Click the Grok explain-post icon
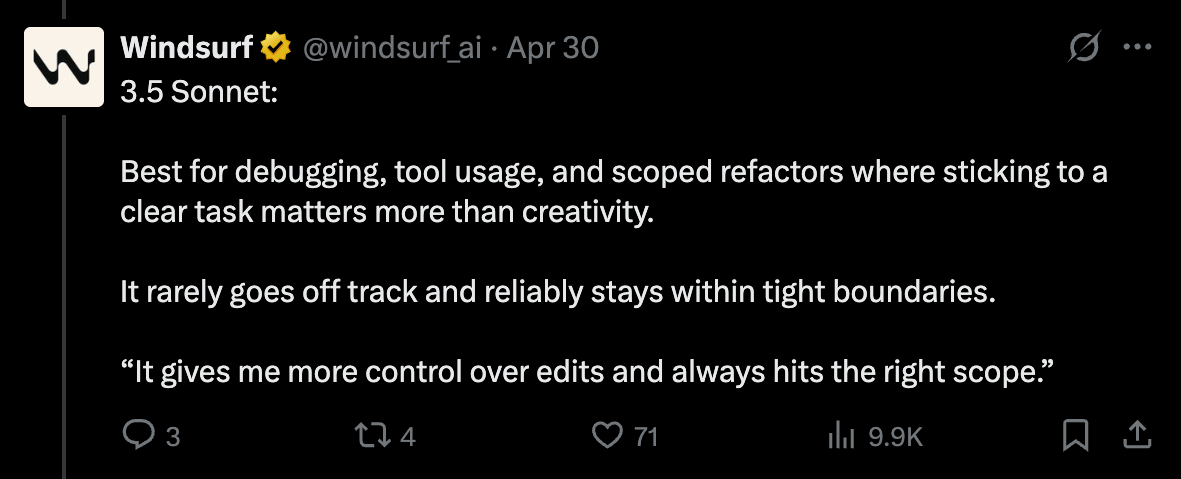Screen dimensions: 1181x479 1083,47
